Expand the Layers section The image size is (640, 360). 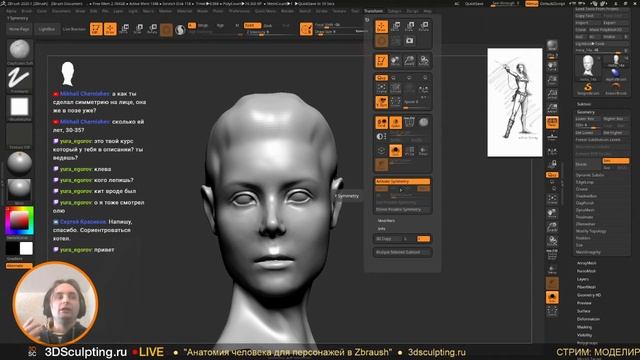pos(583,279)
